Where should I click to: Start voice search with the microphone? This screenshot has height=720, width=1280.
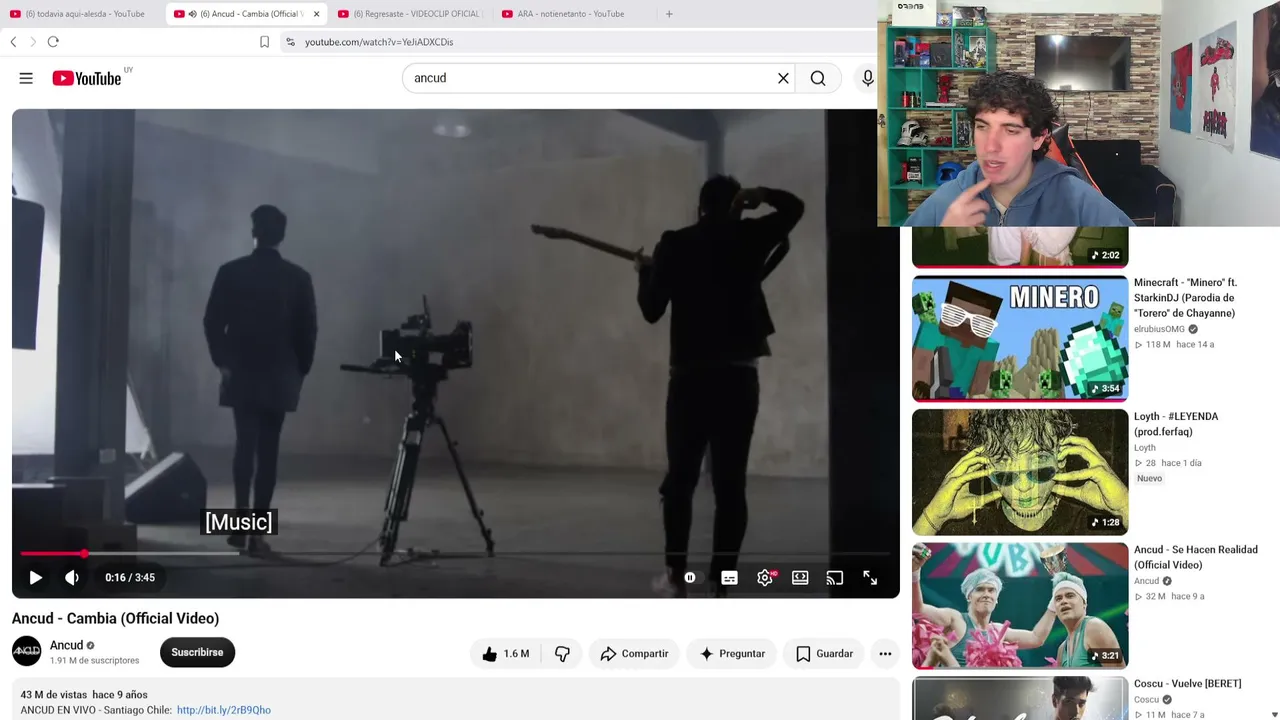pyautogui.click(x=867, y=78)
